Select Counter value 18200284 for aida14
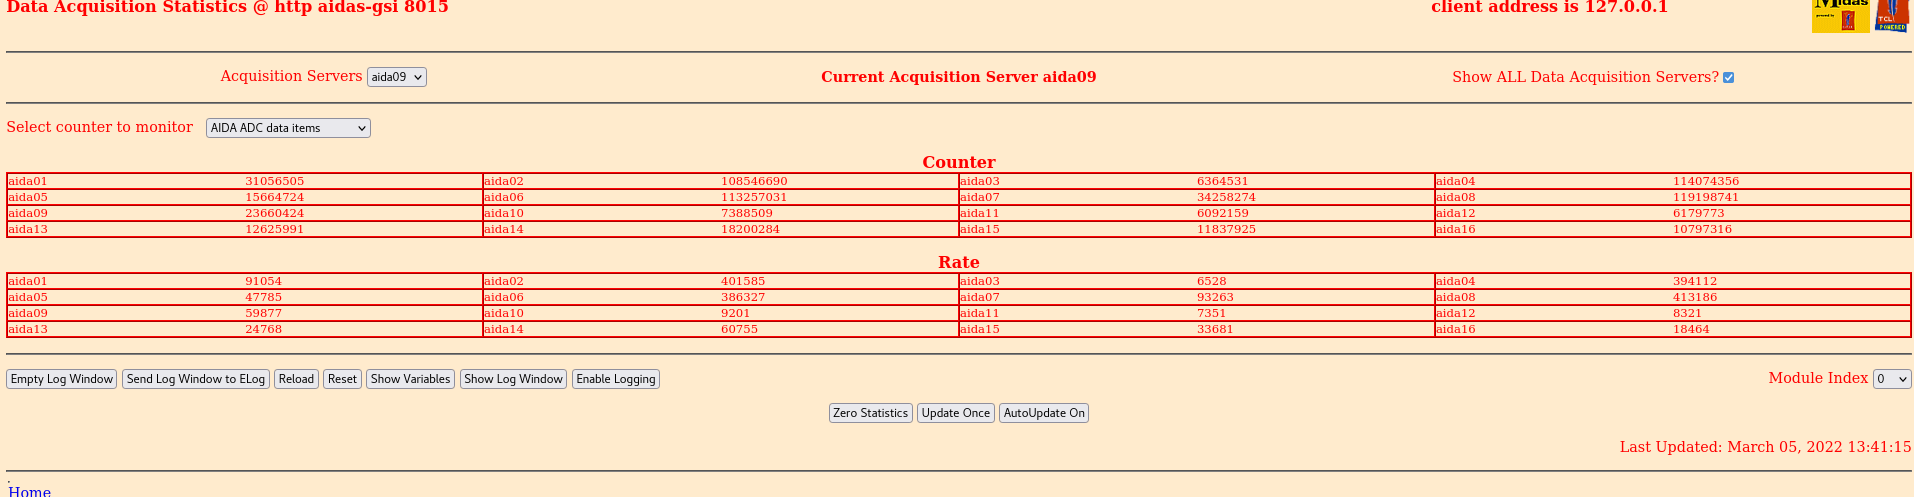Screen dimensions: 1914x497 coord(751,229)
